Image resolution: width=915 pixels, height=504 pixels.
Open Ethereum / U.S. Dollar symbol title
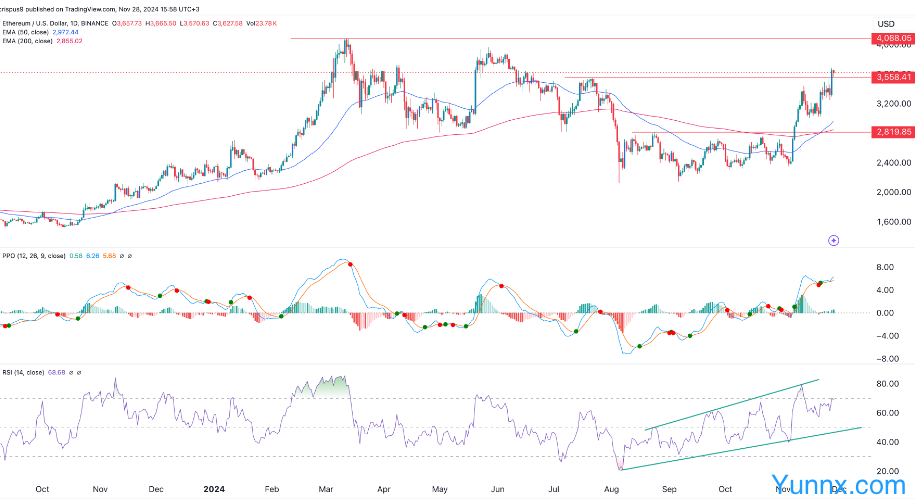[42, 23]
